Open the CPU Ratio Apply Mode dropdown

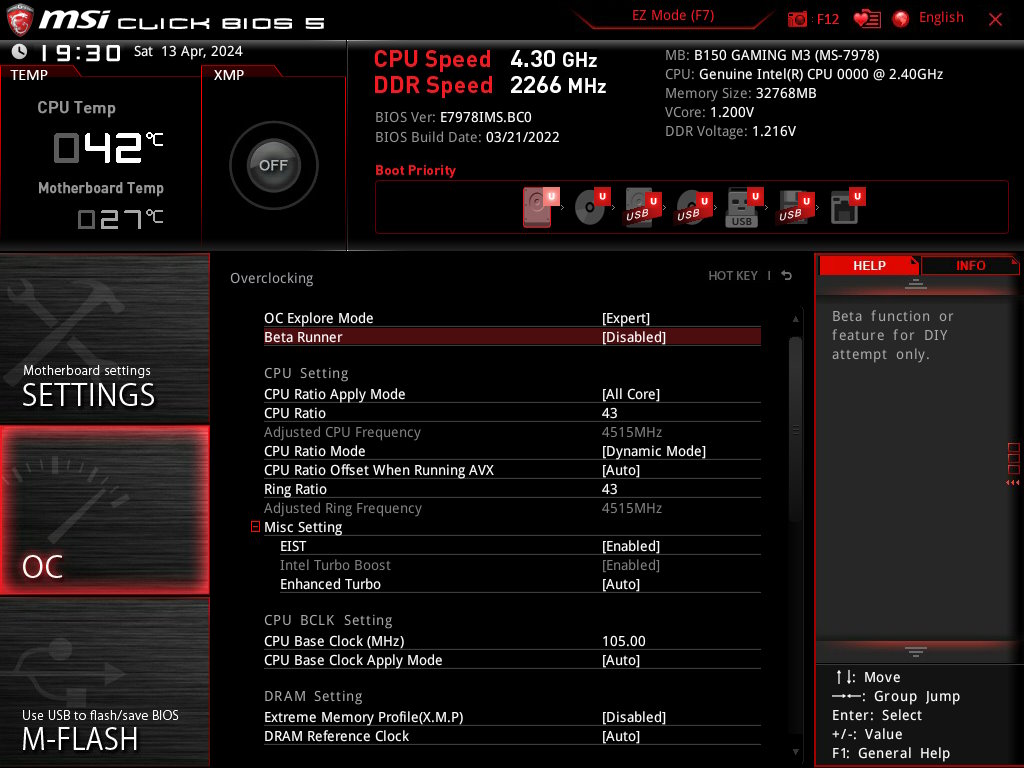point(631,394)
